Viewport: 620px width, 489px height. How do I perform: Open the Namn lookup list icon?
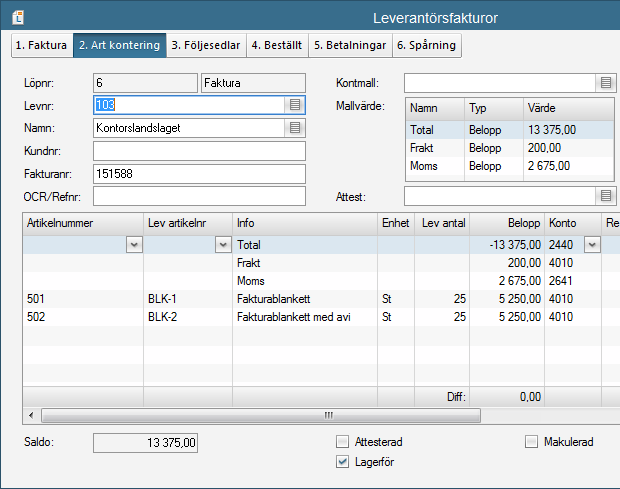click(x=295, y=128)
